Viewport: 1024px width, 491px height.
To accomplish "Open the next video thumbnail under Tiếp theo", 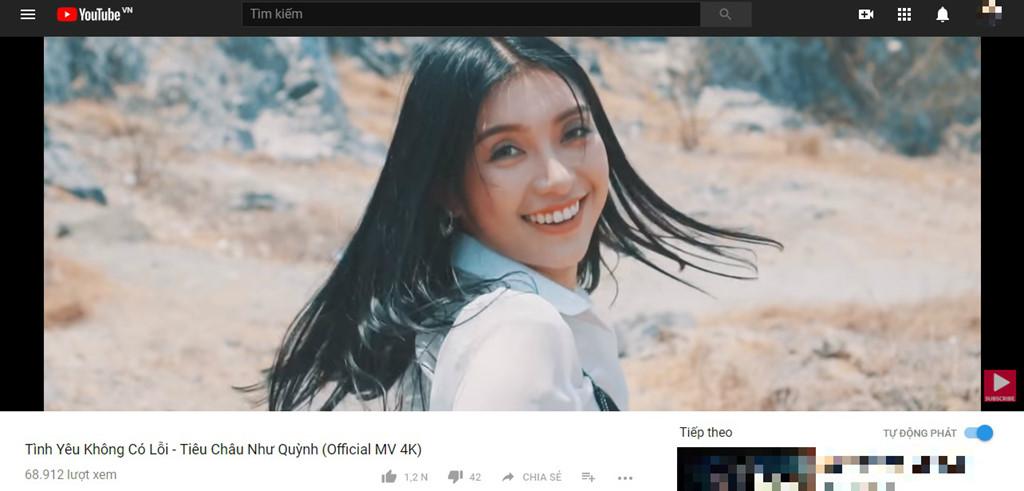I will click(x=746, y=470).
